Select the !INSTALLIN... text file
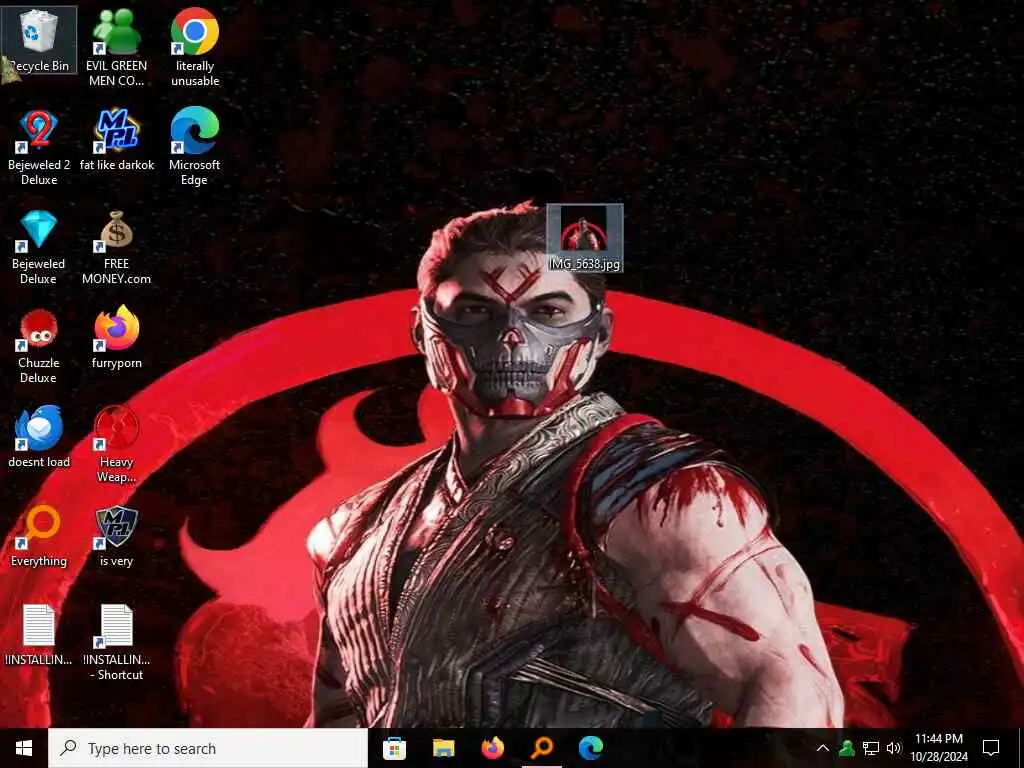Viewport: 1024px width, 768px height. point(39,635)
